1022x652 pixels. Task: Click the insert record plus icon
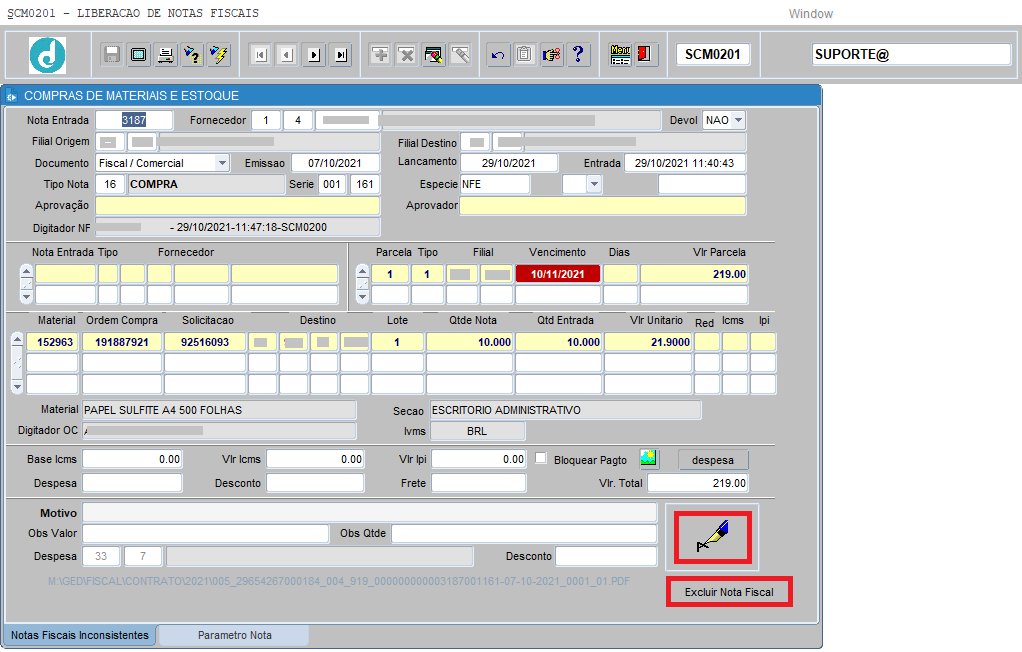coord(380,55)
